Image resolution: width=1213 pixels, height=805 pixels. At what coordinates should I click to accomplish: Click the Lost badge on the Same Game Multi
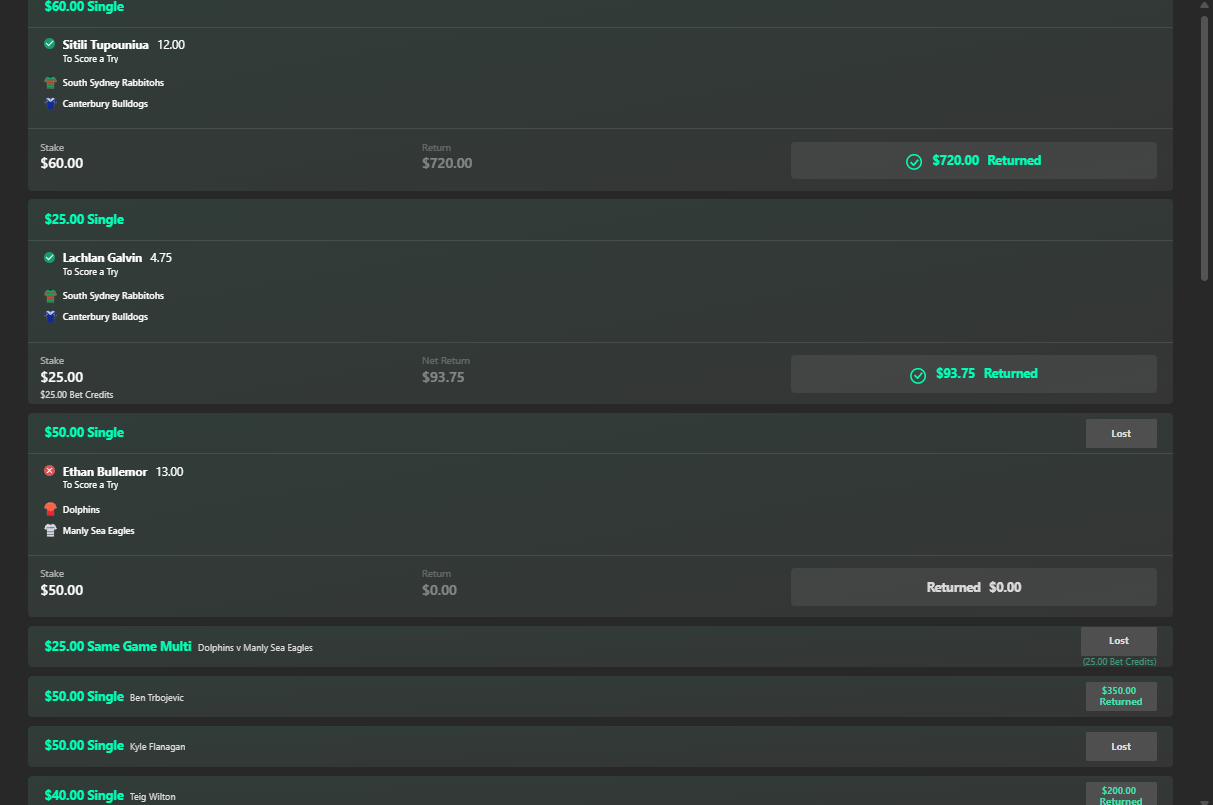click(1119, 641)
